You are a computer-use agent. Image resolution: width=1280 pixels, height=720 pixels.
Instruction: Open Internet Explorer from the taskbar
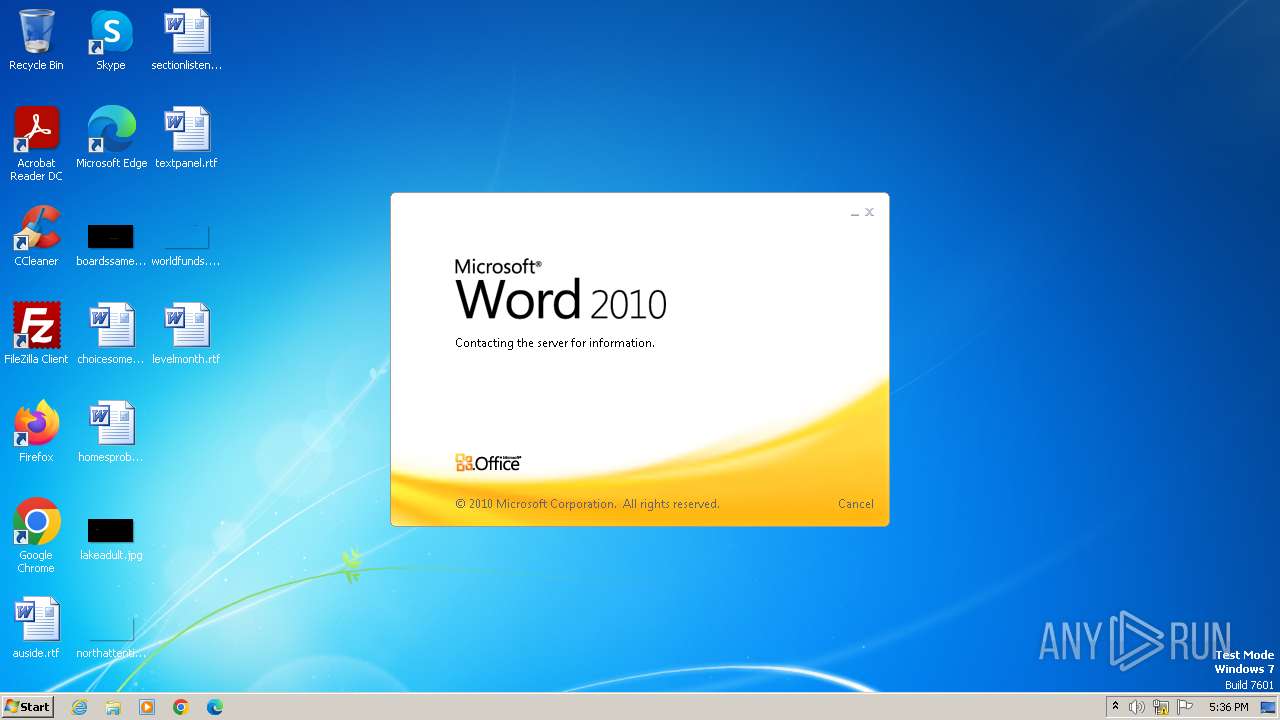[79, 707]
